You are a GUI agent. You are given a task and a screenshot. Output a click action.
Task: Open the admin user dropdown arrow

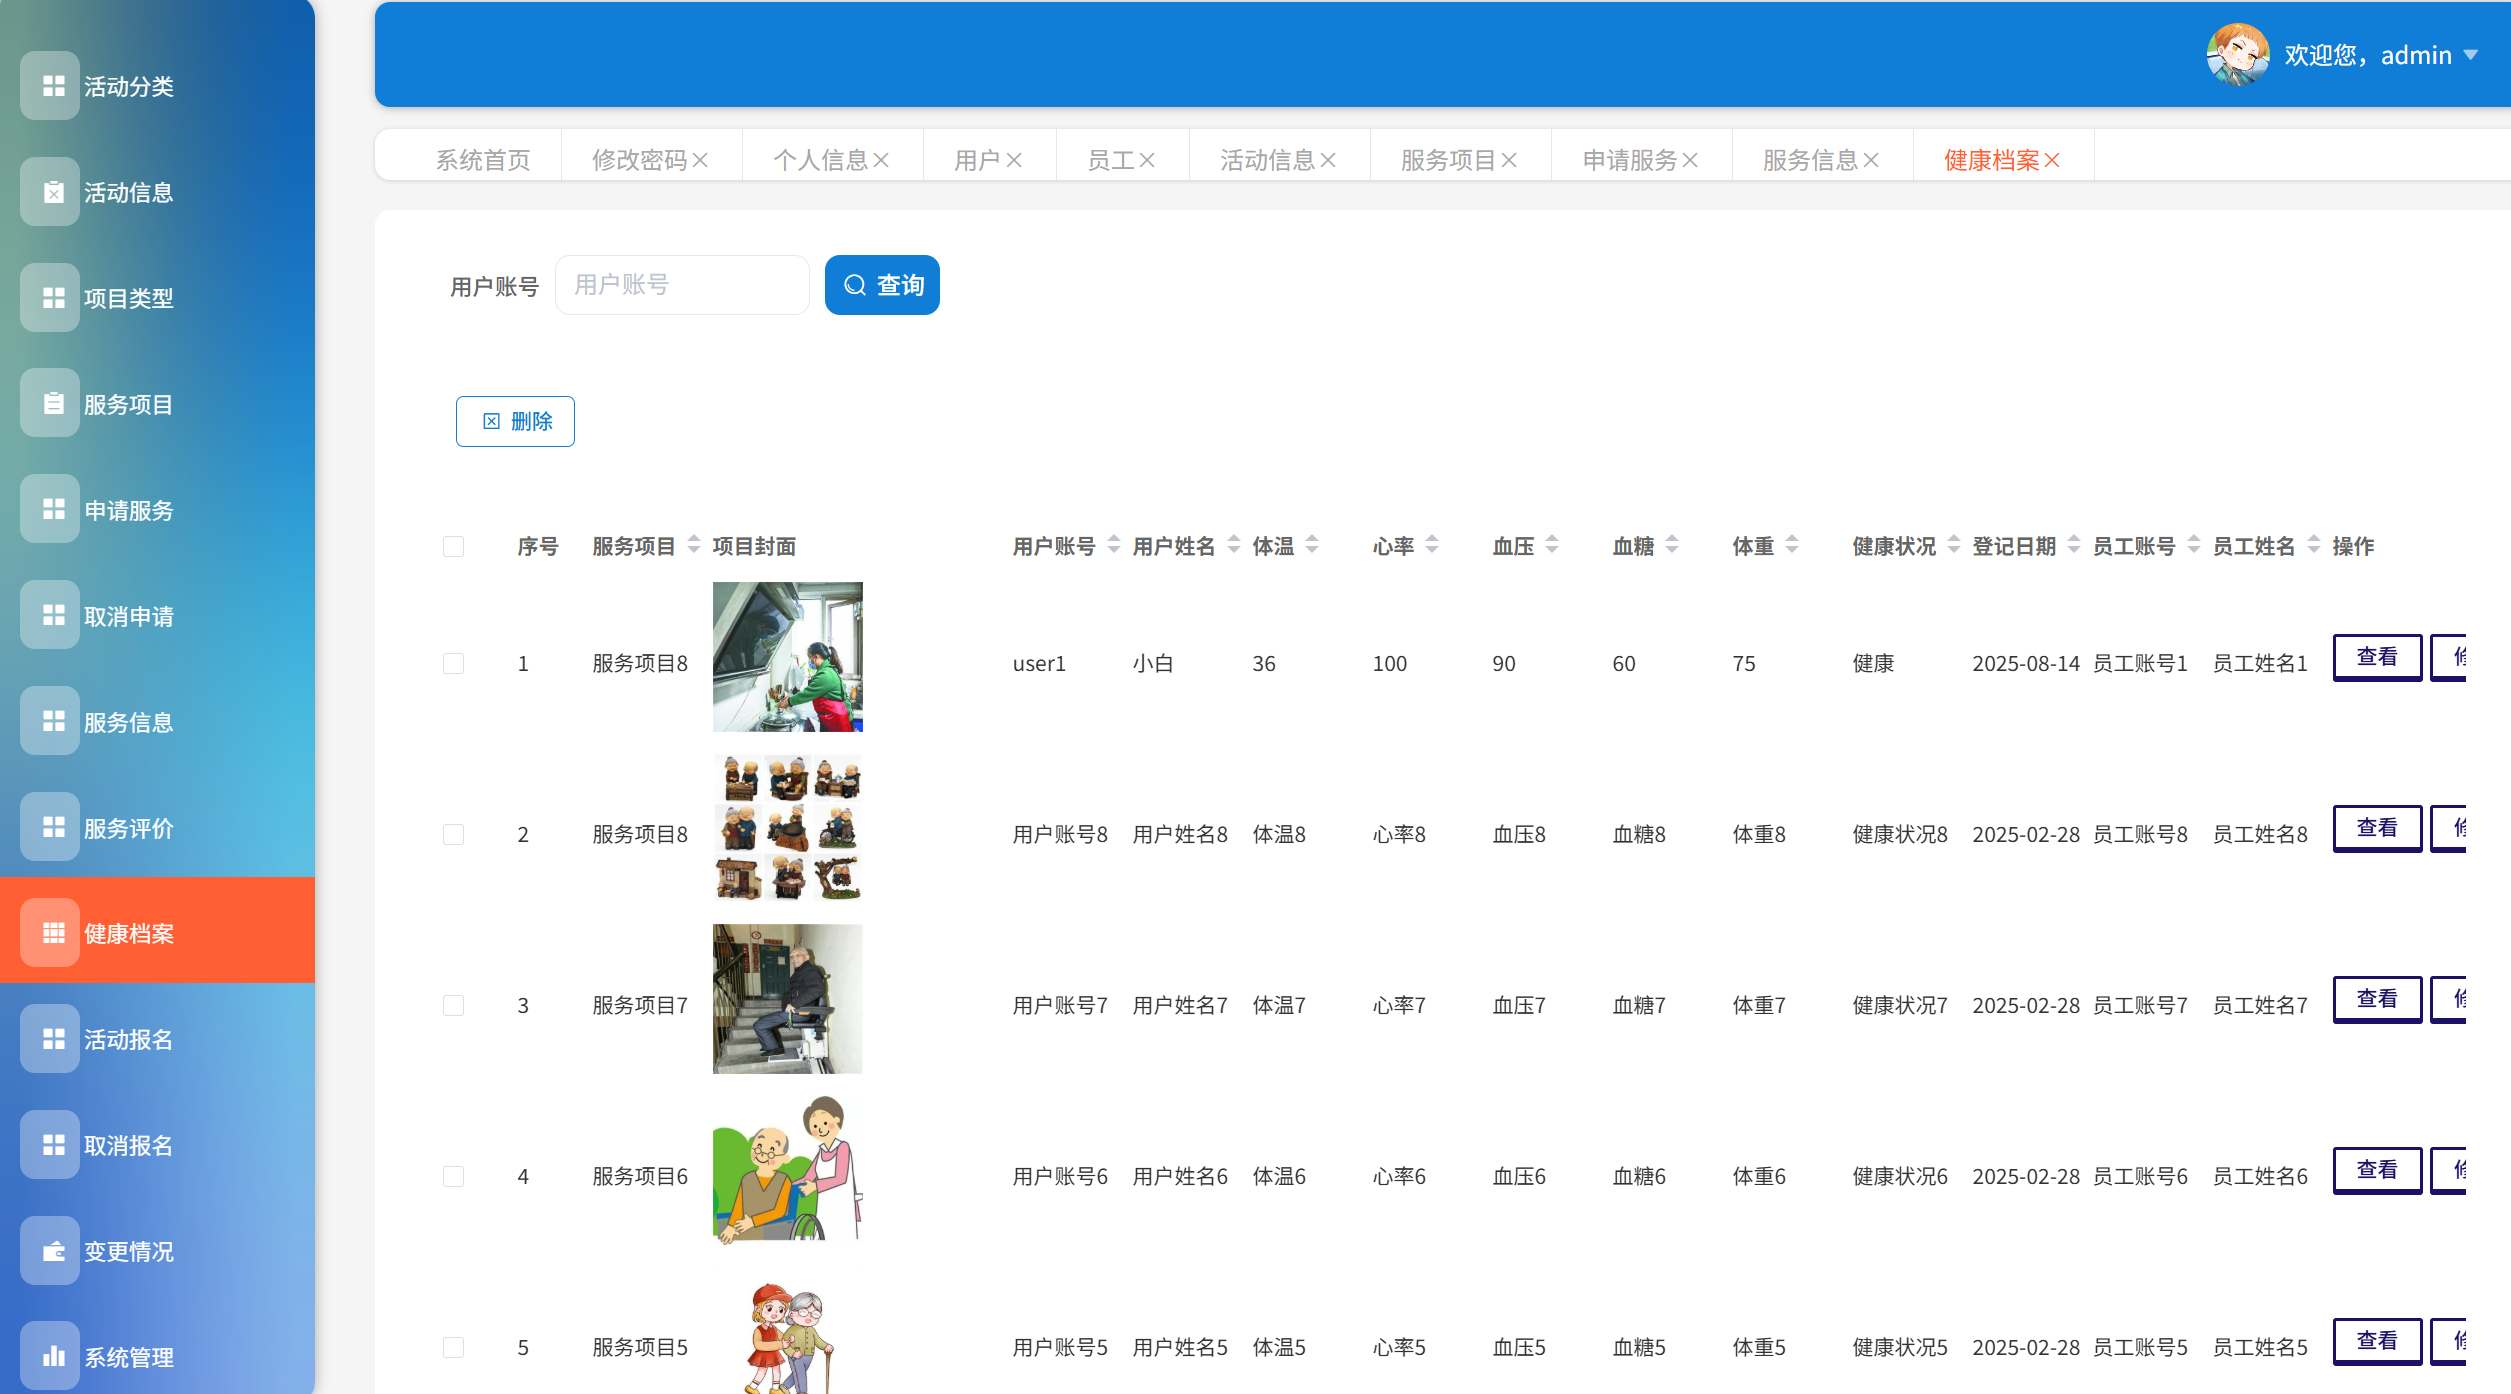2471,55
